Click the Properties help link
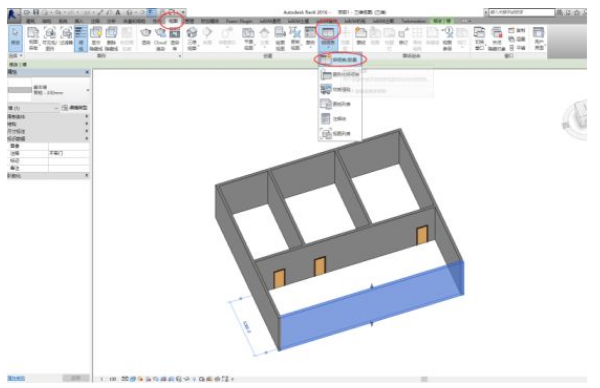Screen dimensions: 600x388 16,378
